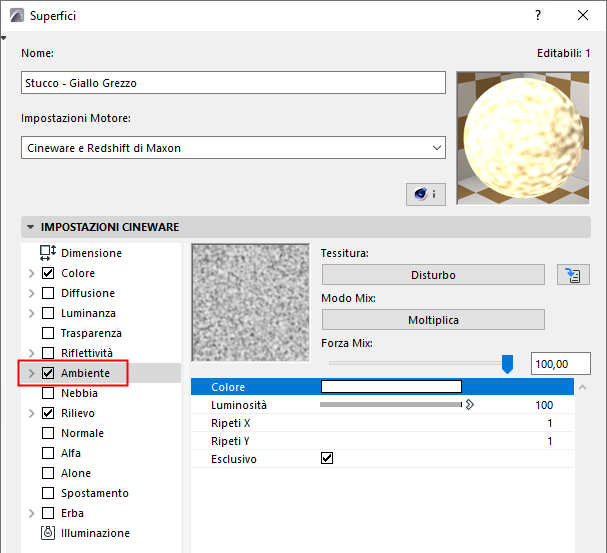The image size is (607, 553).
Task: Select the Dimensione channel
Action: [91, 253]
